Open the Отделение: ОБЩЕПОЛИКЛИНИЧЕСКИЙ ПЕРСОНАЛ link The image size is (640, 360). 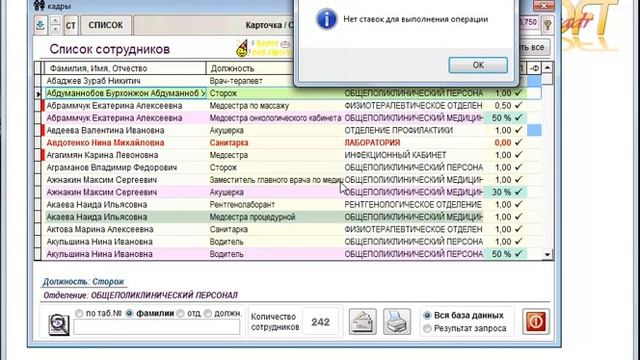click(140, 295)
